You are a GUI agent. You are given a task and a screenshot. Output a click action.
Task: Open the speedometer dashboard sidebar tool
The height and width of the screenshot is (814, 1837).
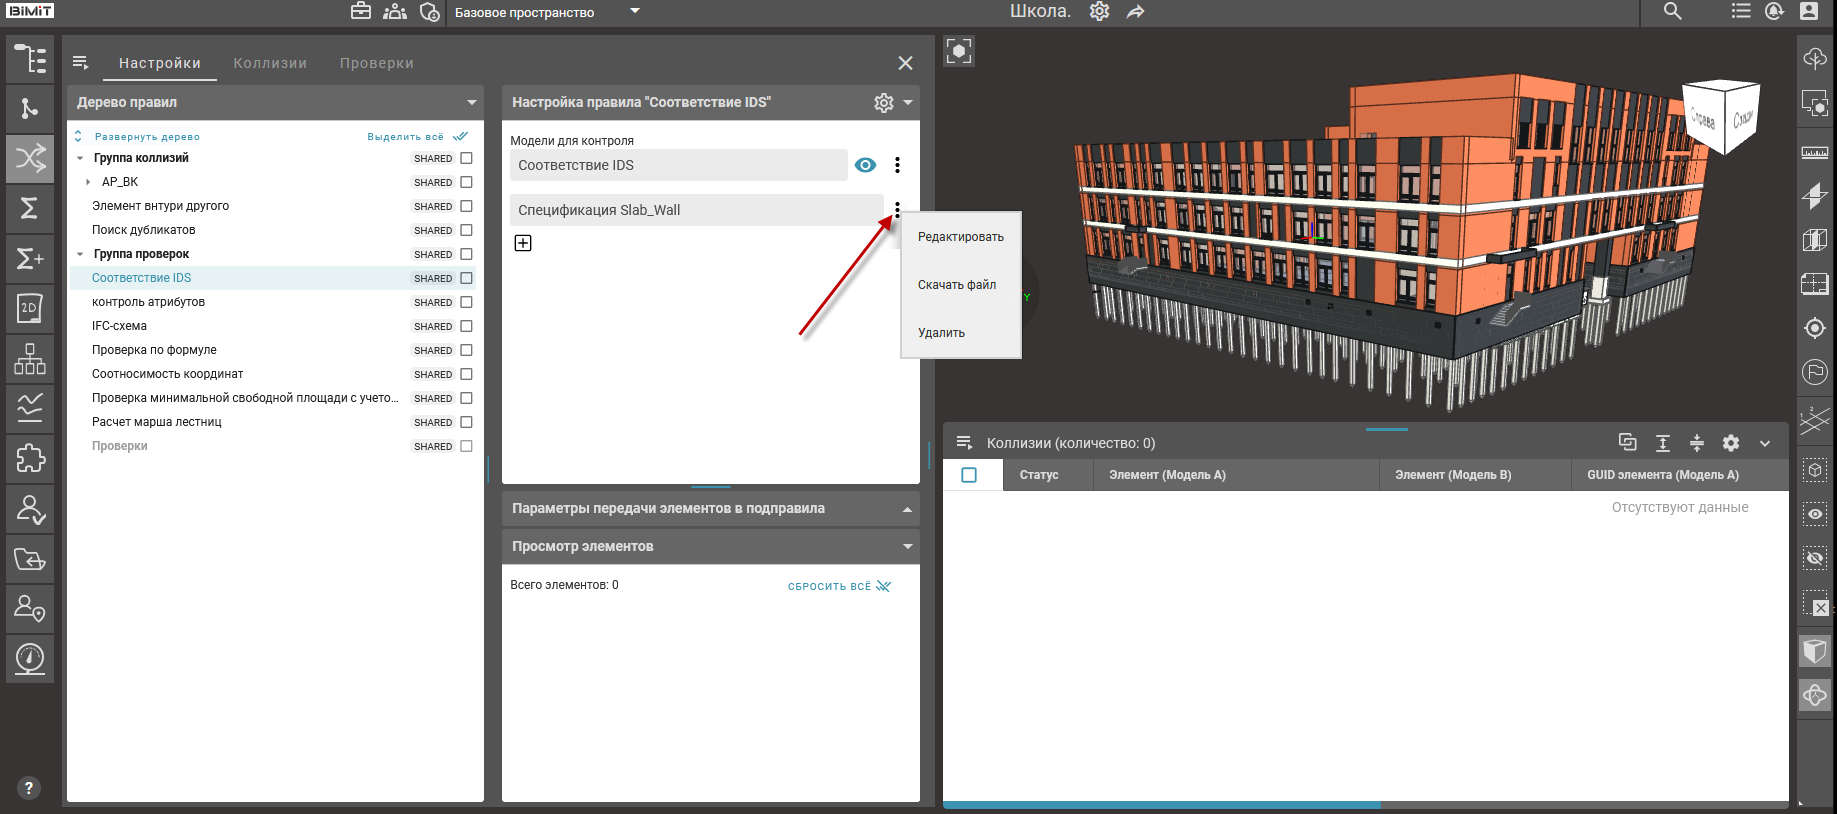(x=30, y=658)
